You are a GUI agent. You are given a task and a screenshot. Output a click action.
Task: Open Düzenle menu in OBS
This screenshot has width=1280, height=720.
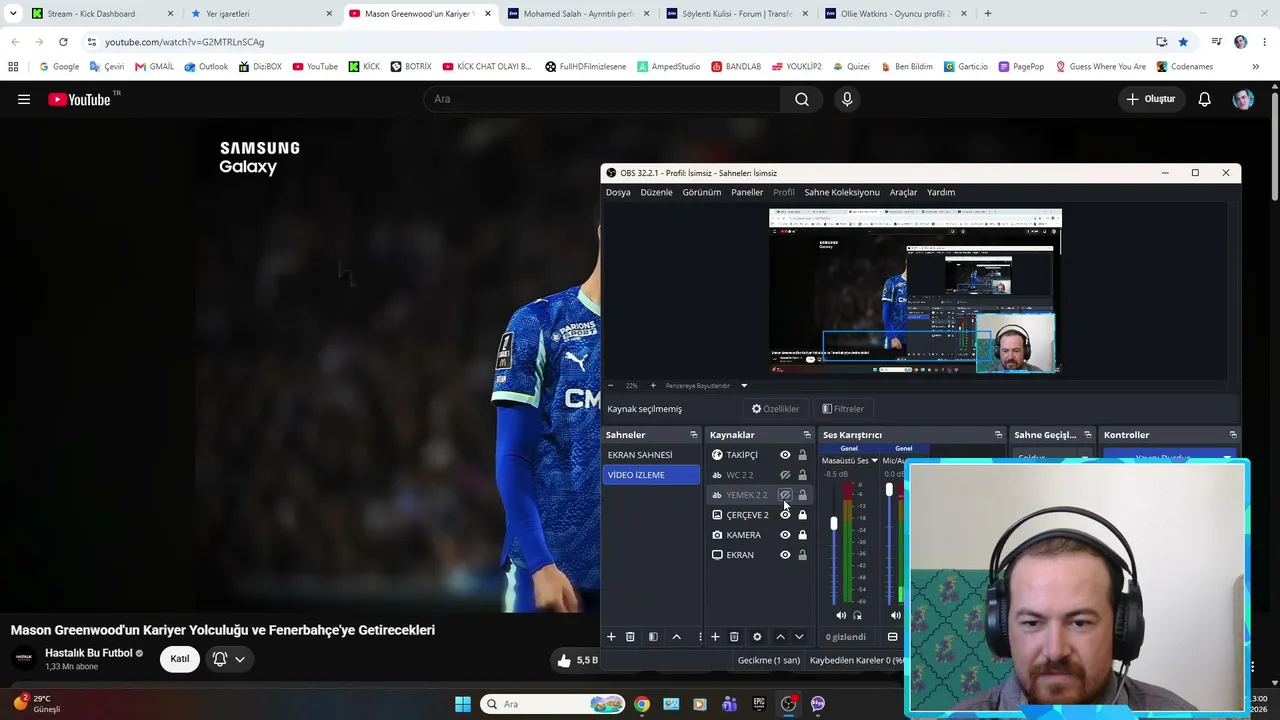click(x=656, y=192)
